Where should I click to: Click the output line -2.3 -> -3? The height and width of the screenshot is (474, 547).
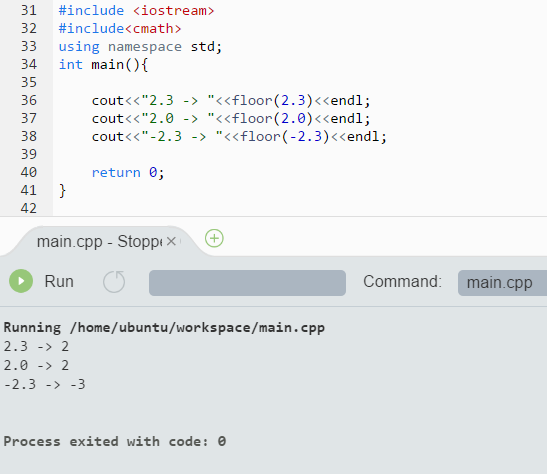point(44,384)
